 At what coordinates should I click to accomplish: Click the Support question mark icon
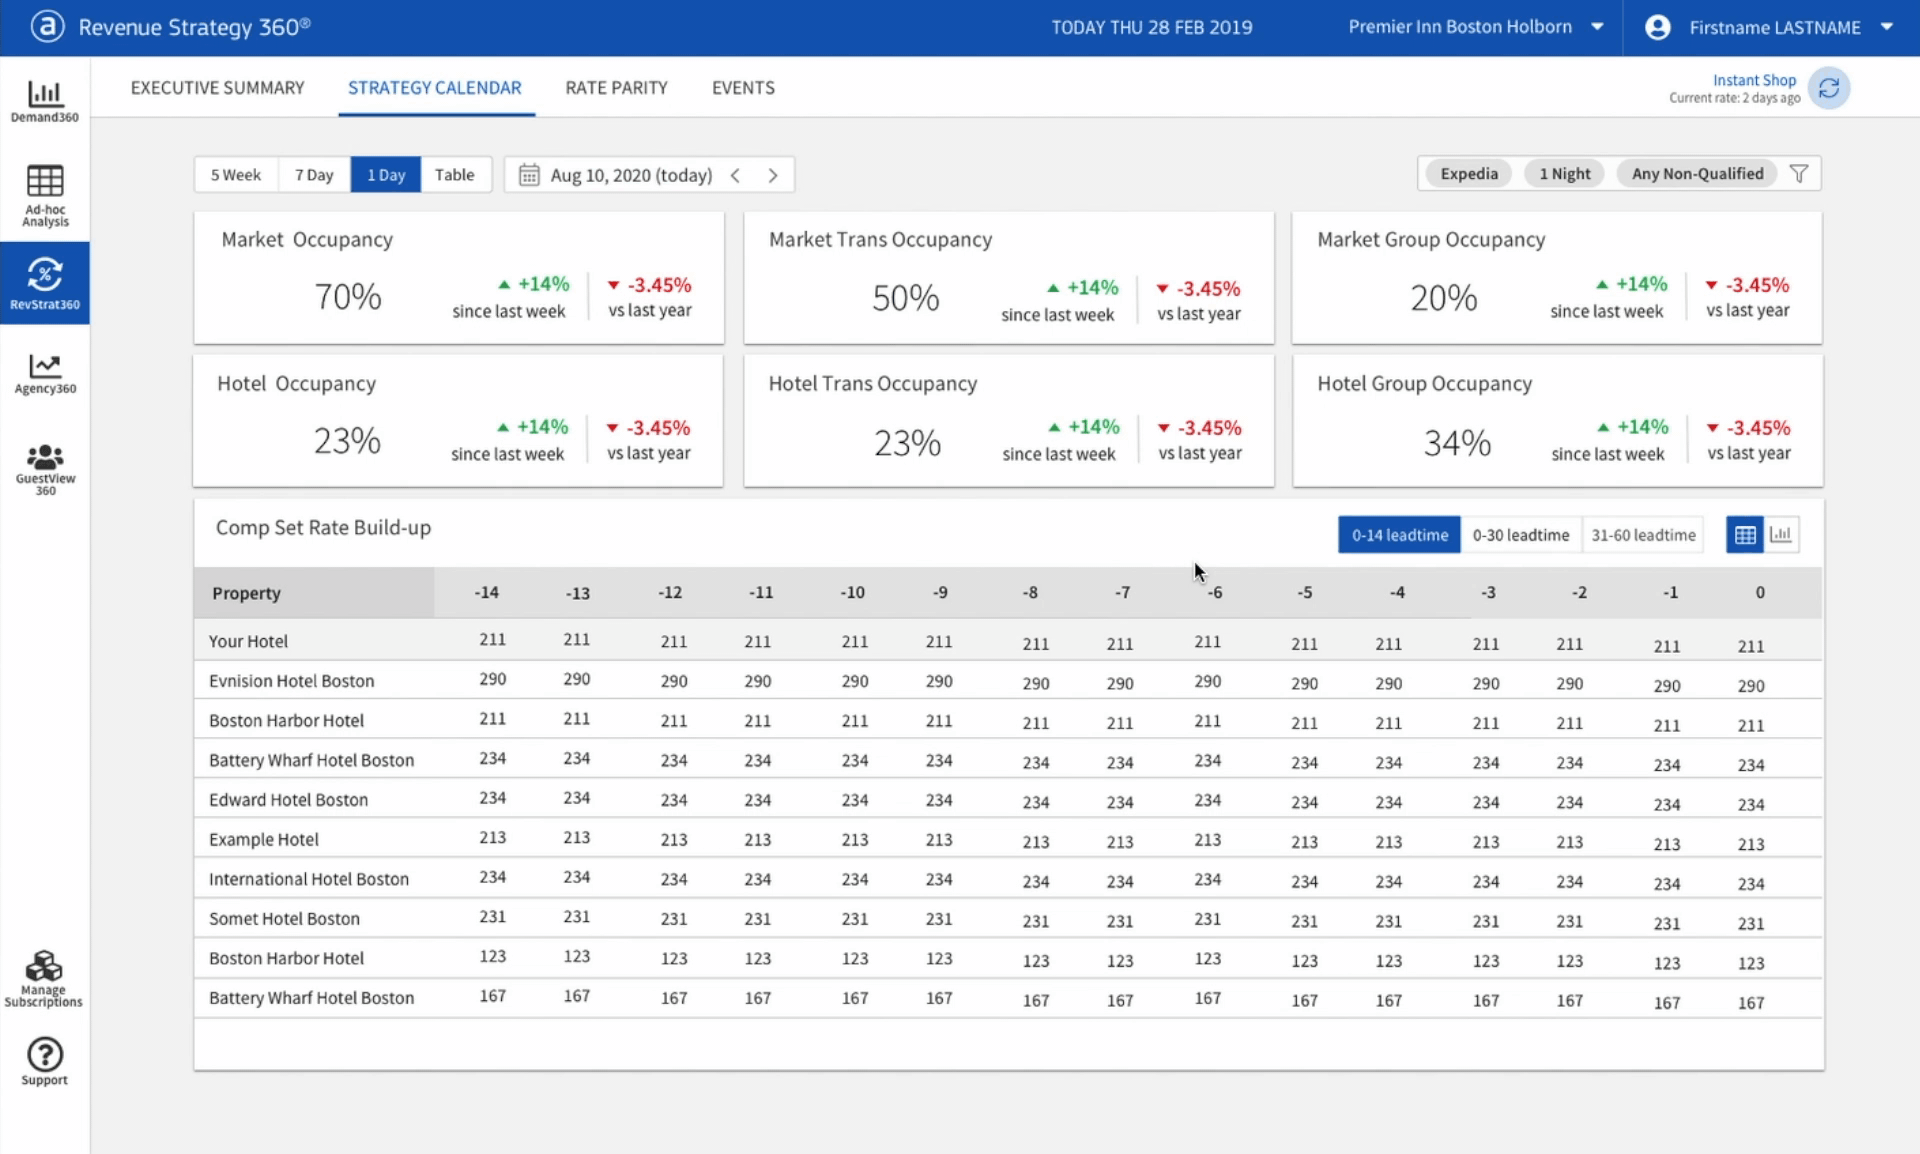45,1054
